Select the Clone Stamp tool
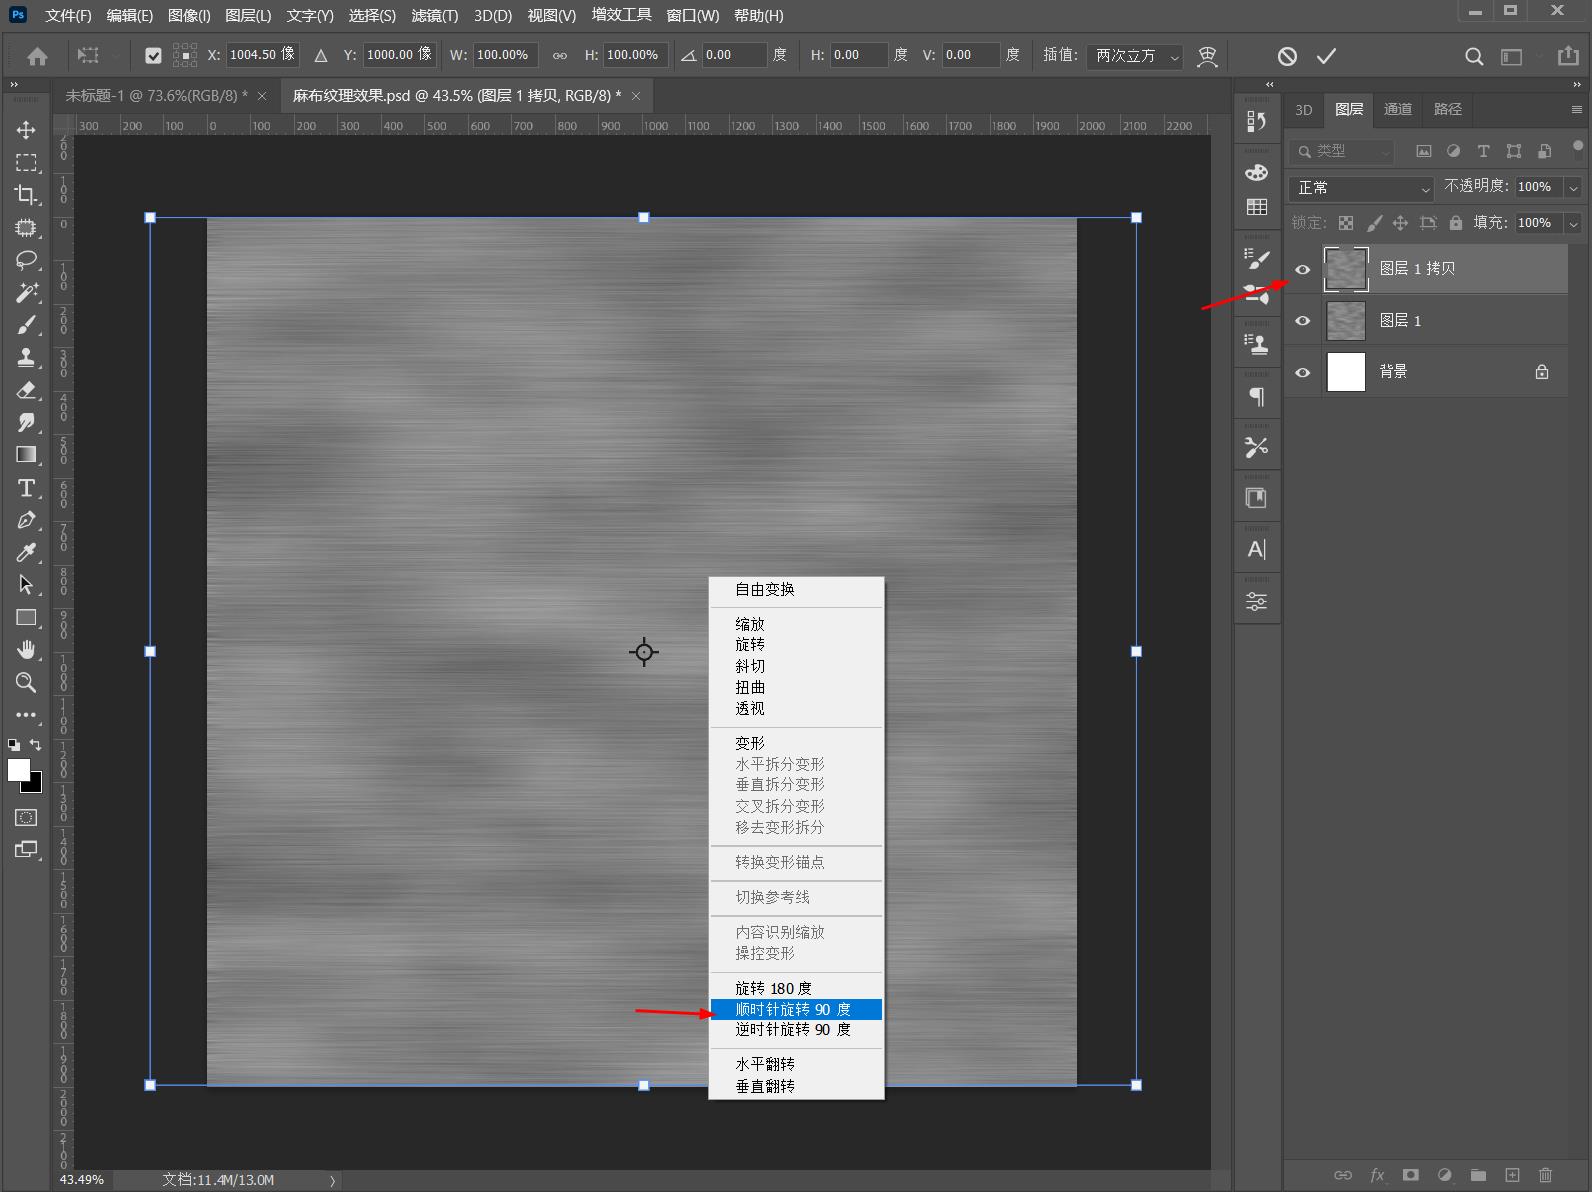The width and height of the screenshot is (1592, 1192). point(27,357)
